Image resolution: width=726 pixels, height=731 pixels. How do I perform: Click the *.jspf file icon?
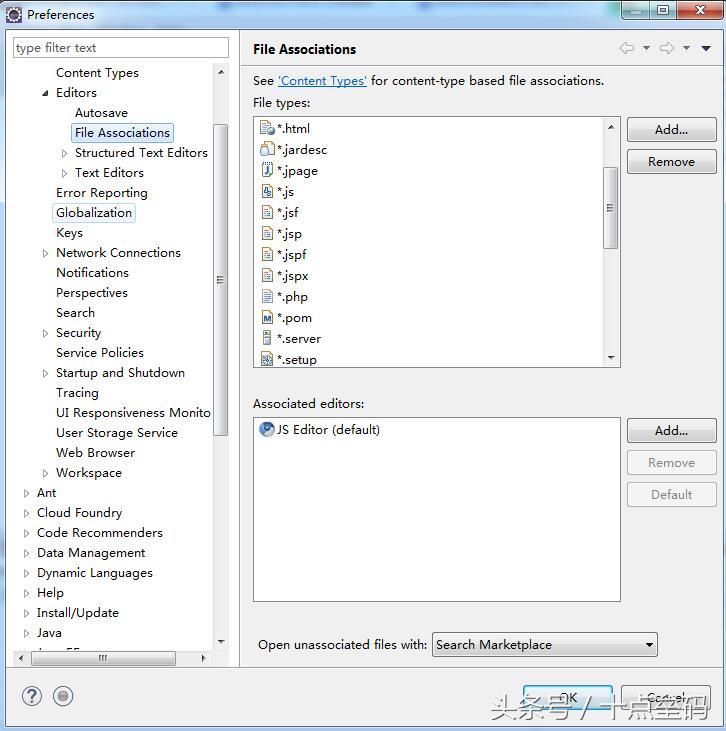(x=267, y=255)
